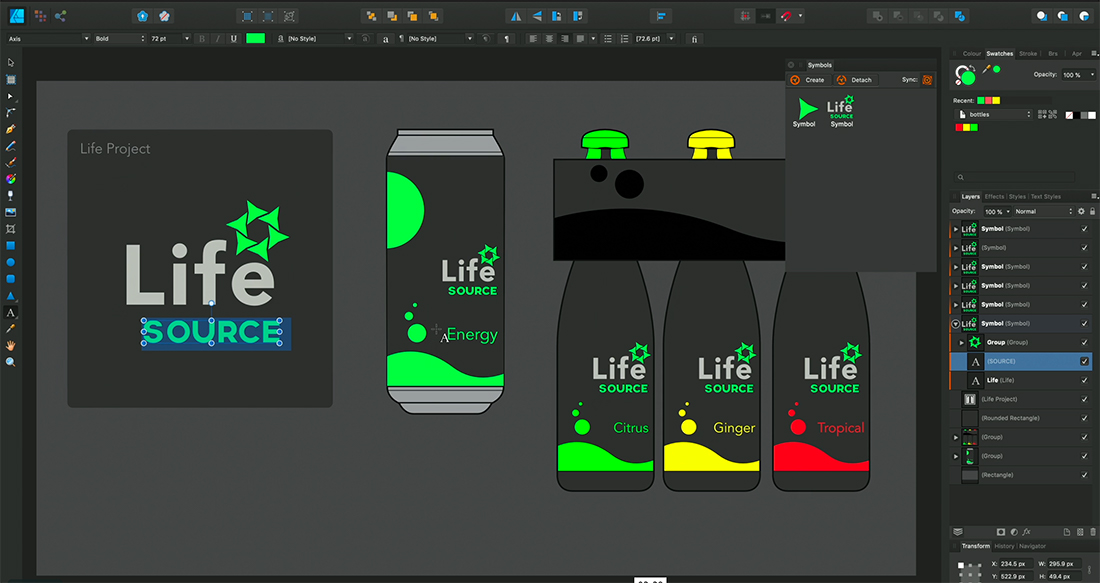The image size is (1100, 583).
Task: Select the Zoom tool
Action: point(11,363)
